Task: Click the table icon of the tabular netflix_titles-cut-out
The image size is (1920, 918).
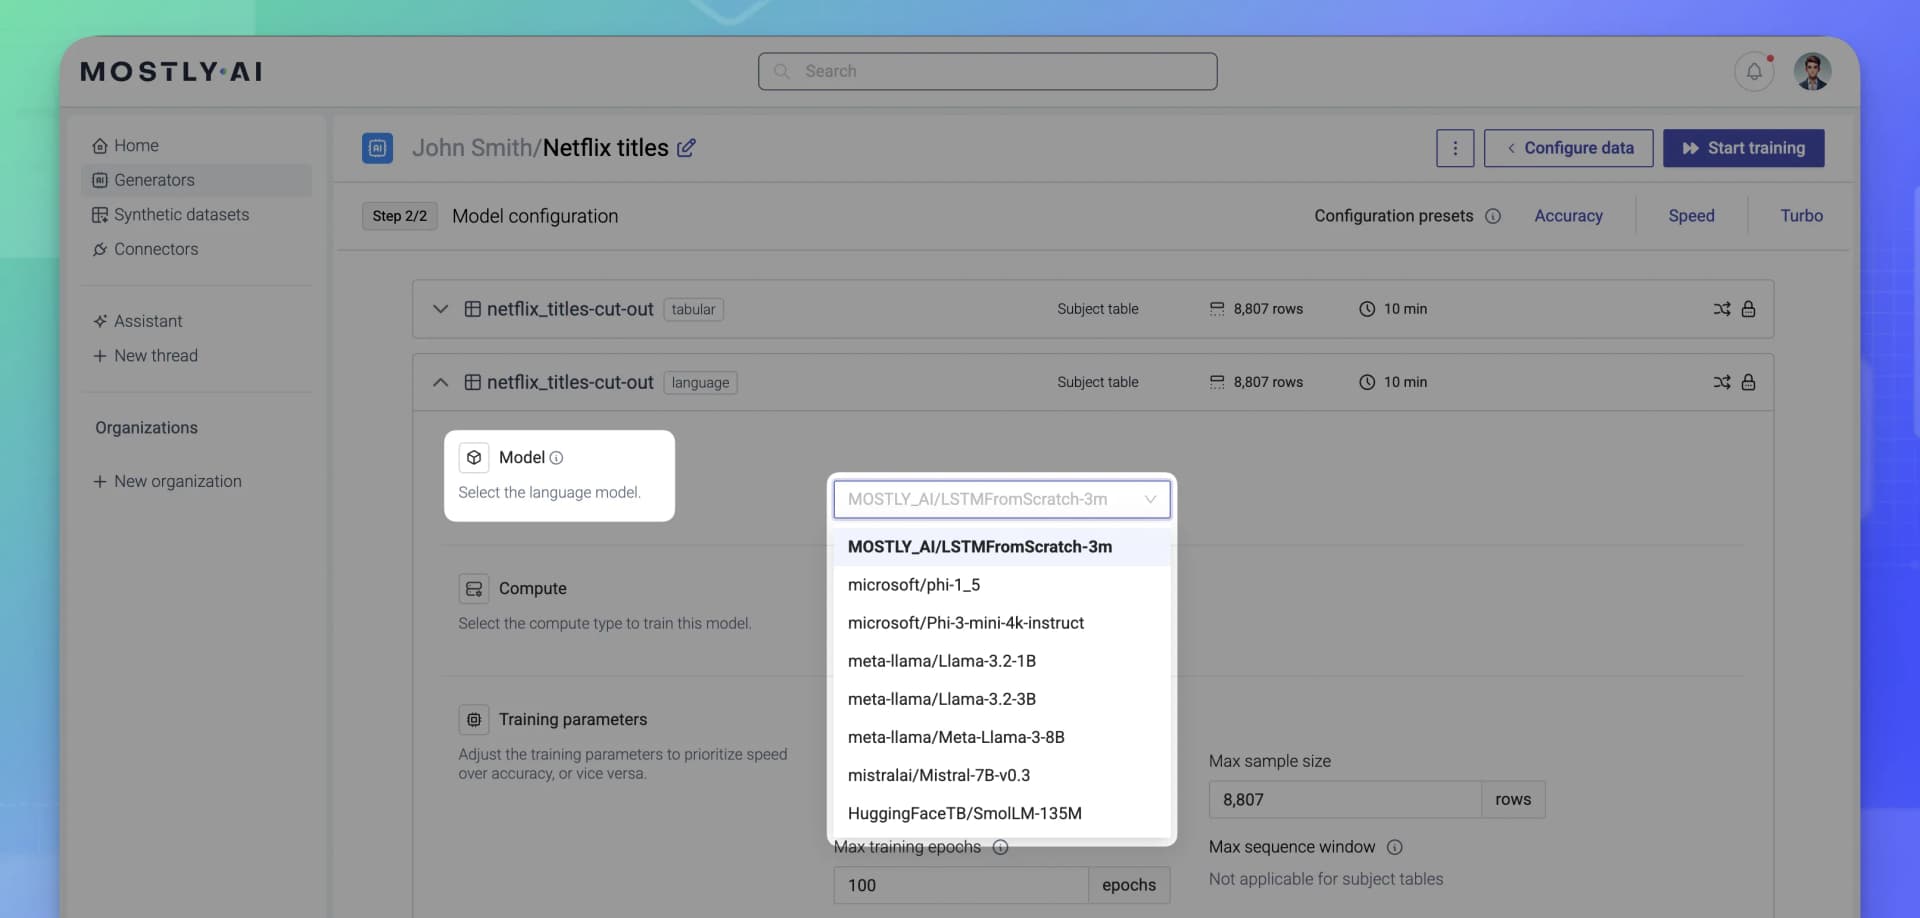Action: [473, 309]
